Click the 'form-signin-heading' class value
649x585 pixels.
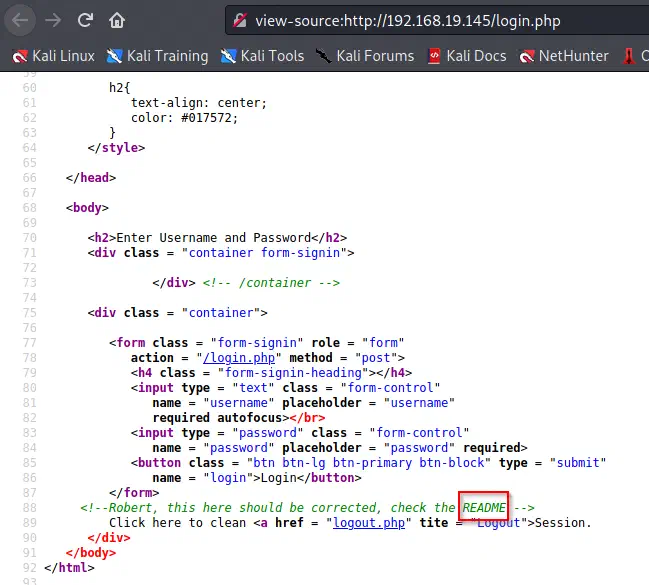(x=293, y=373)
